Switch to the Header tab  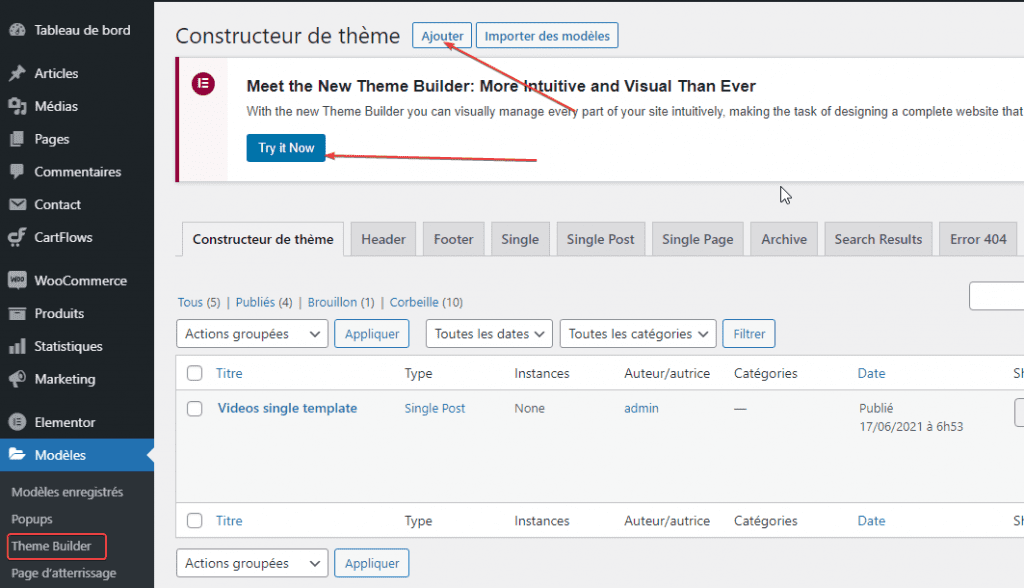[383, 238]
